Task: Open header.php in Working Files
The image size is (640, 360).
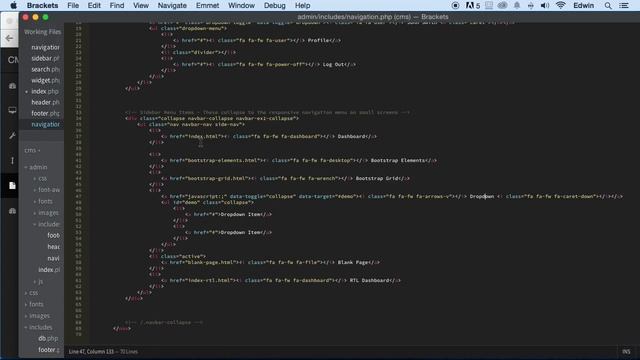Action: (45, 102)
